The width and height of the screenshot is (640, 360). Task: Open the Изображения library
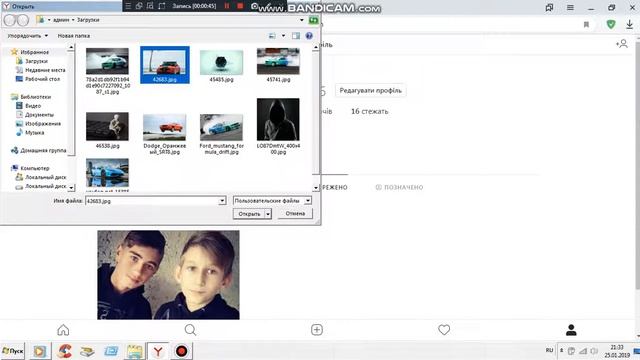coord(42,124)
